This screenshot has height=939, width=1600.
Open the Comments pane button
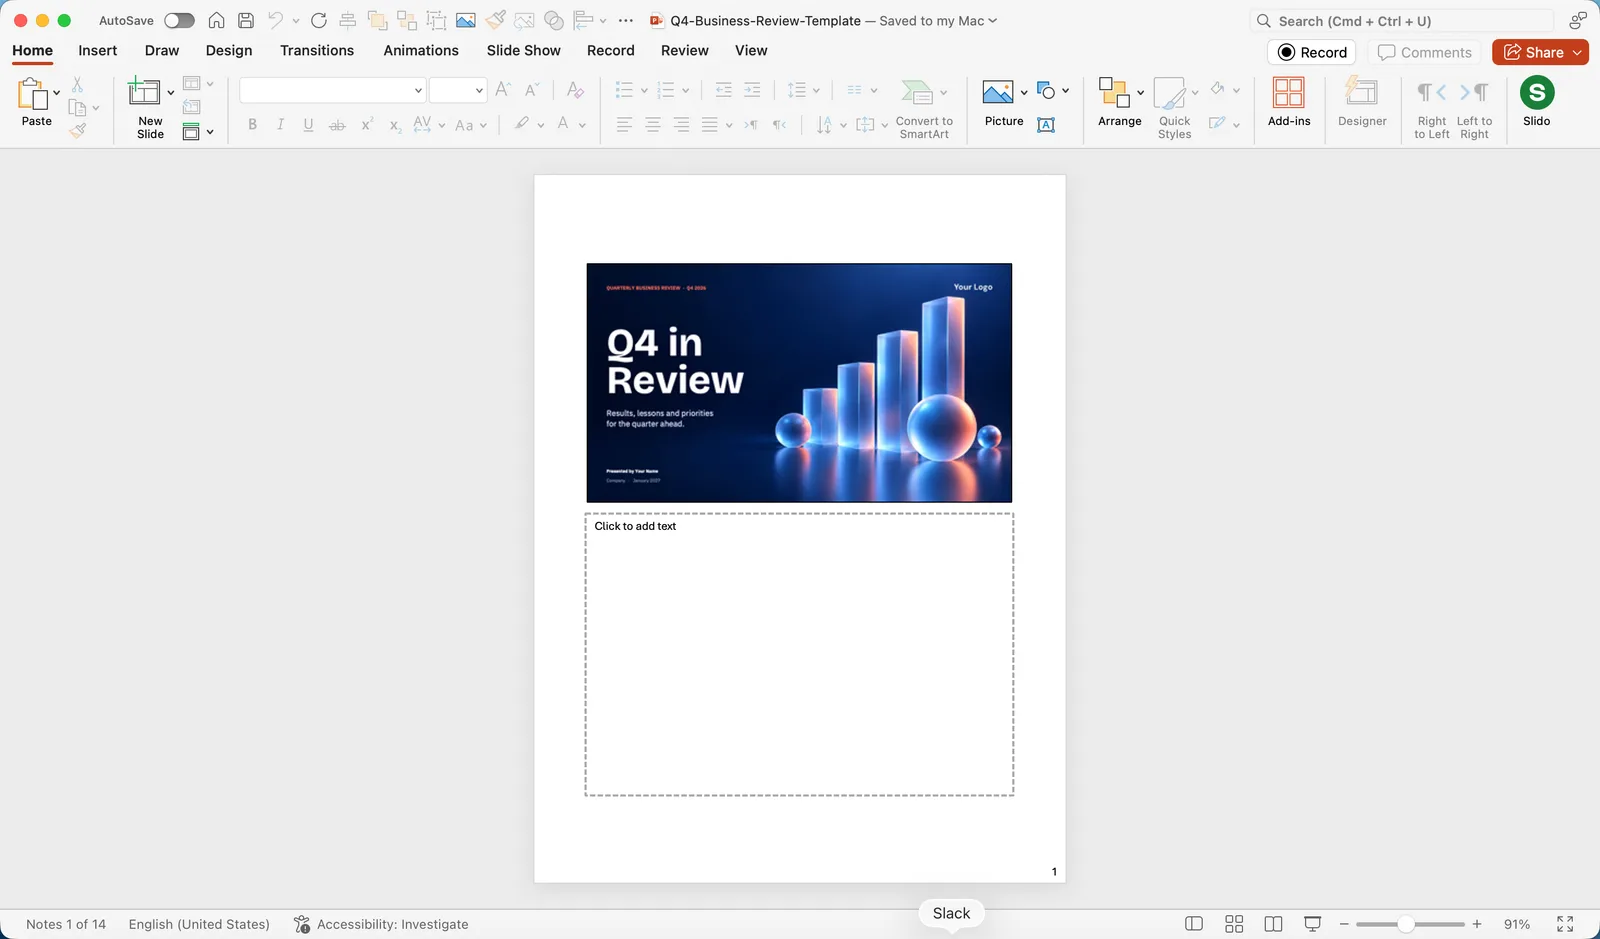coord(1424,52)
